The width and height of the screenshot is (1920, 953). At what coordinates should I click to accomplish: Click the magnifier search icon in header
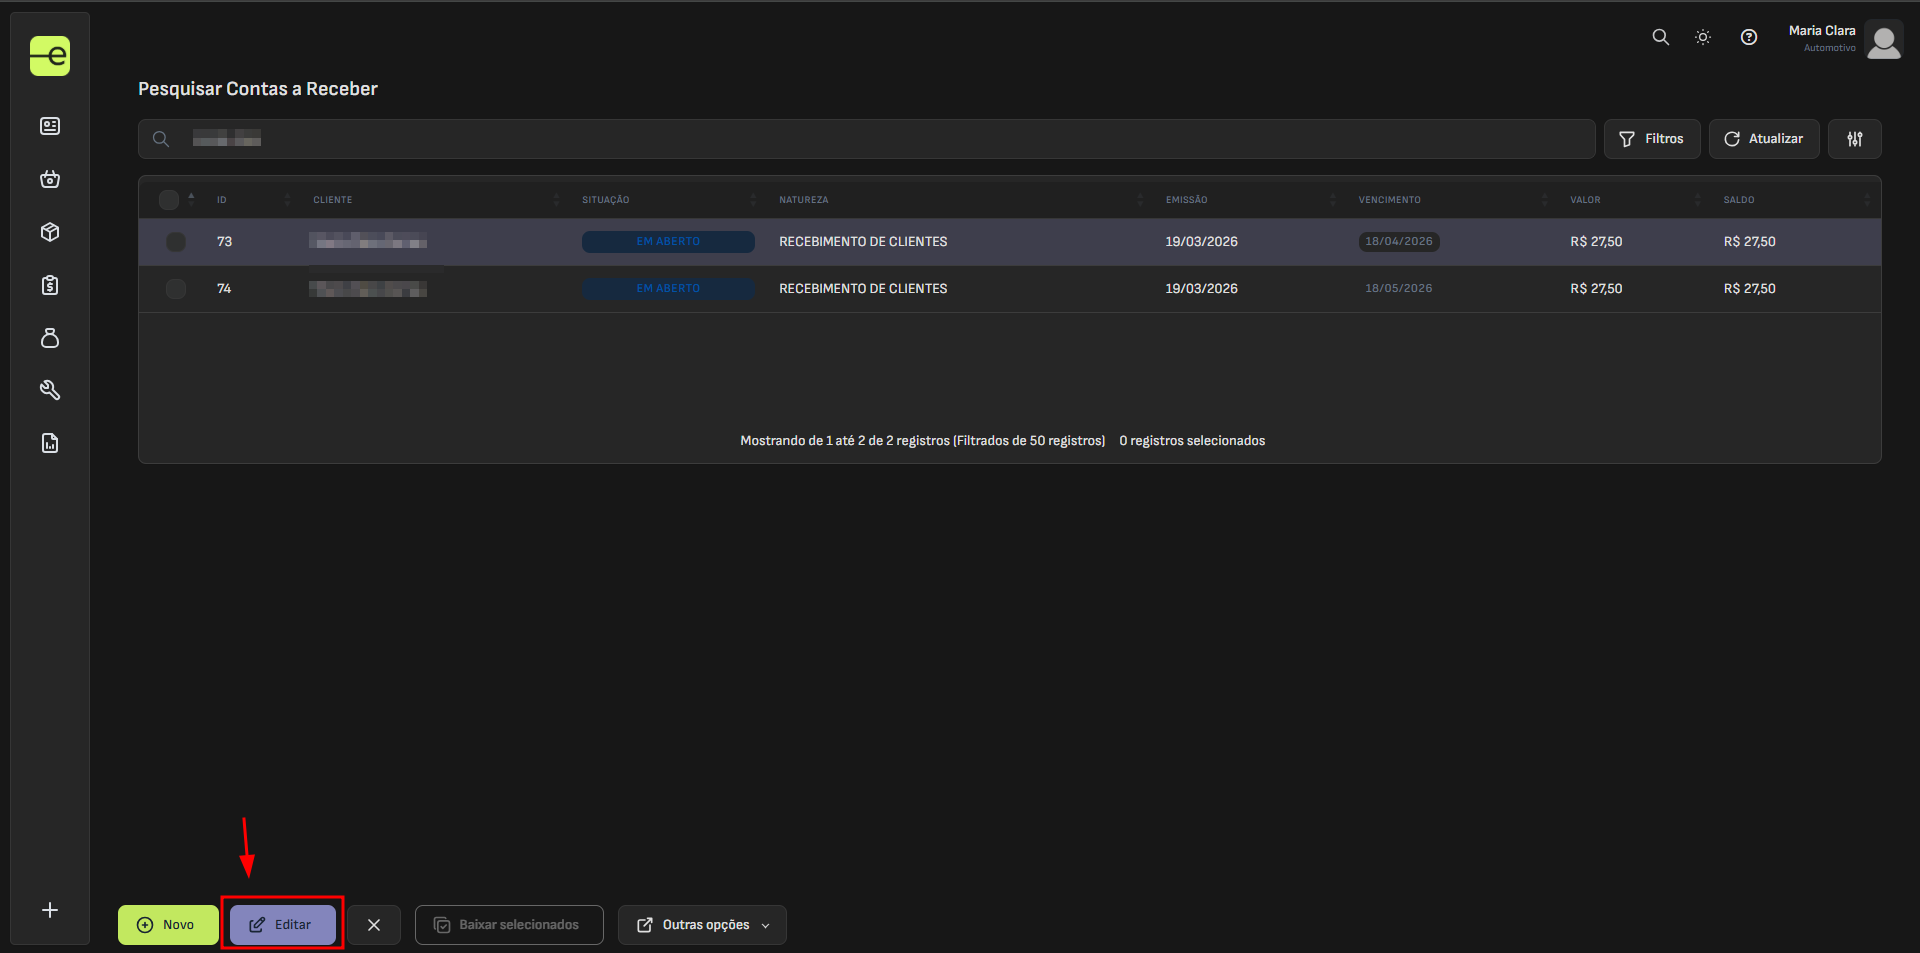pyautogui.click(x=1660, y=37)
